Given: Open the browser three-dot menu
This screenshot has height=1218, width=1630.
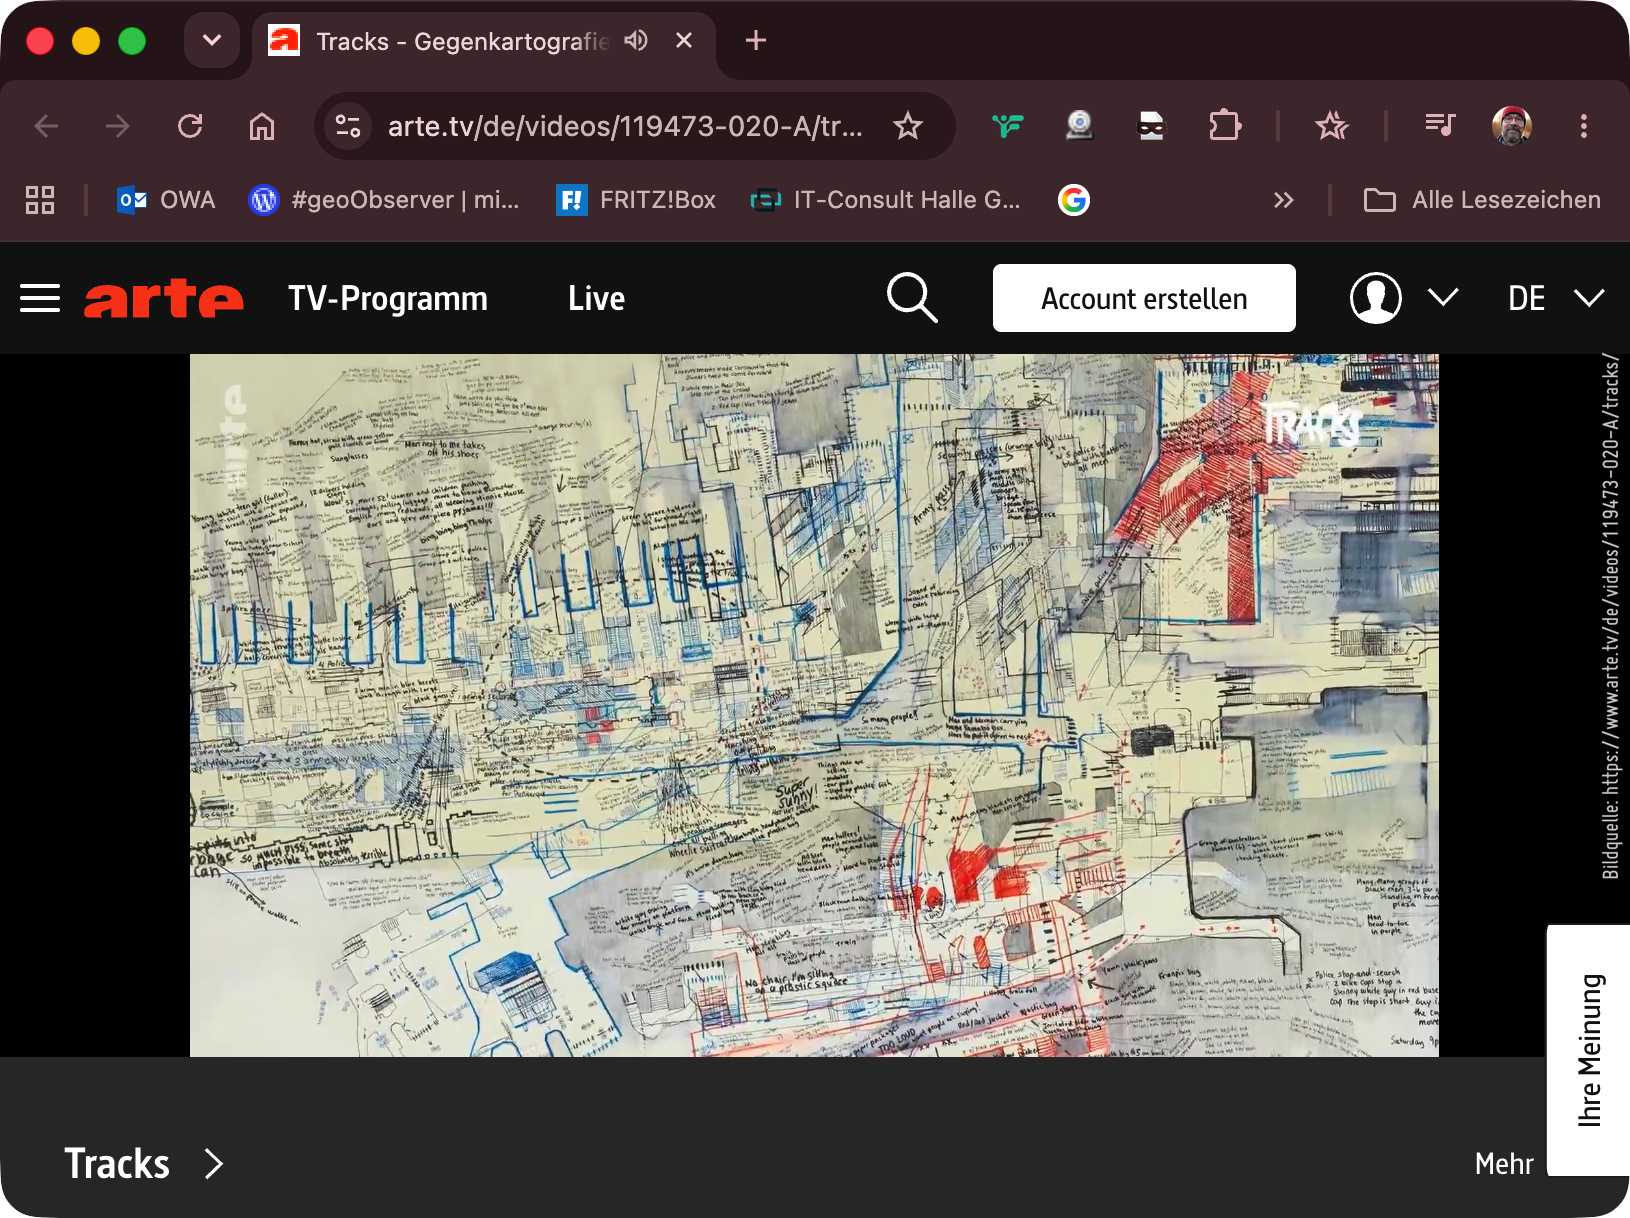Looking at the screenshot, I should (1584, 126).
